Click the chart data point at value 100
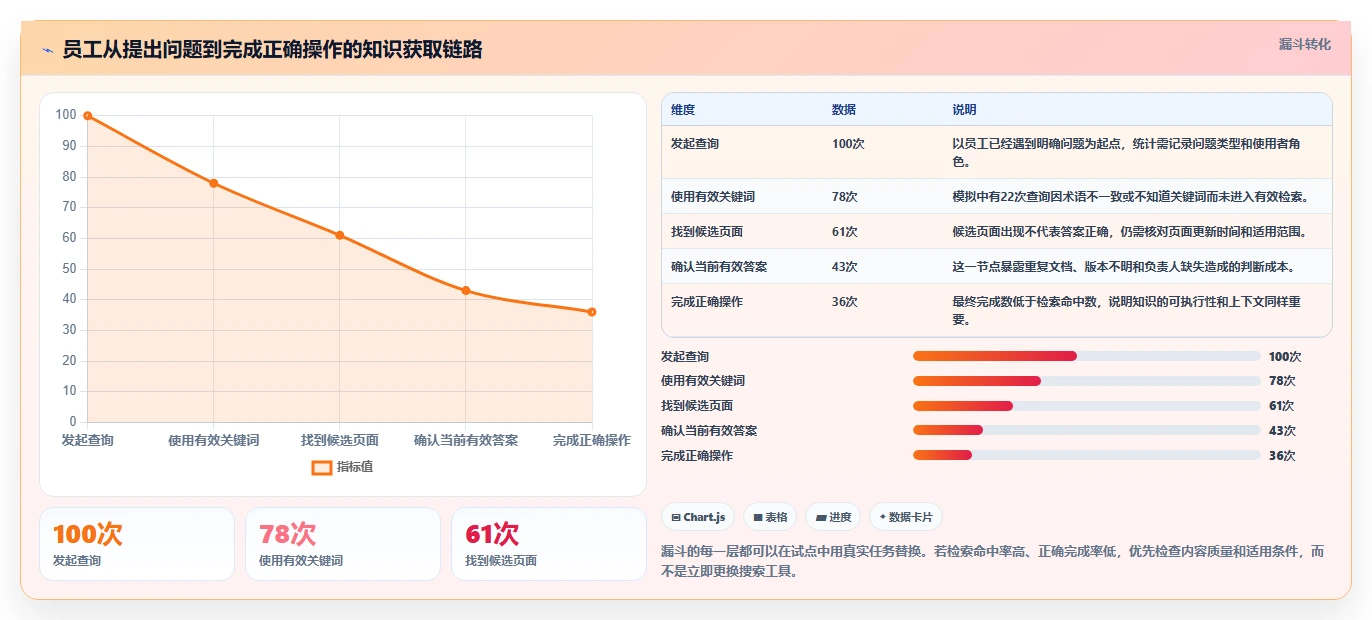The width and height of the screenshot is (1372, 620). [88, 116]
